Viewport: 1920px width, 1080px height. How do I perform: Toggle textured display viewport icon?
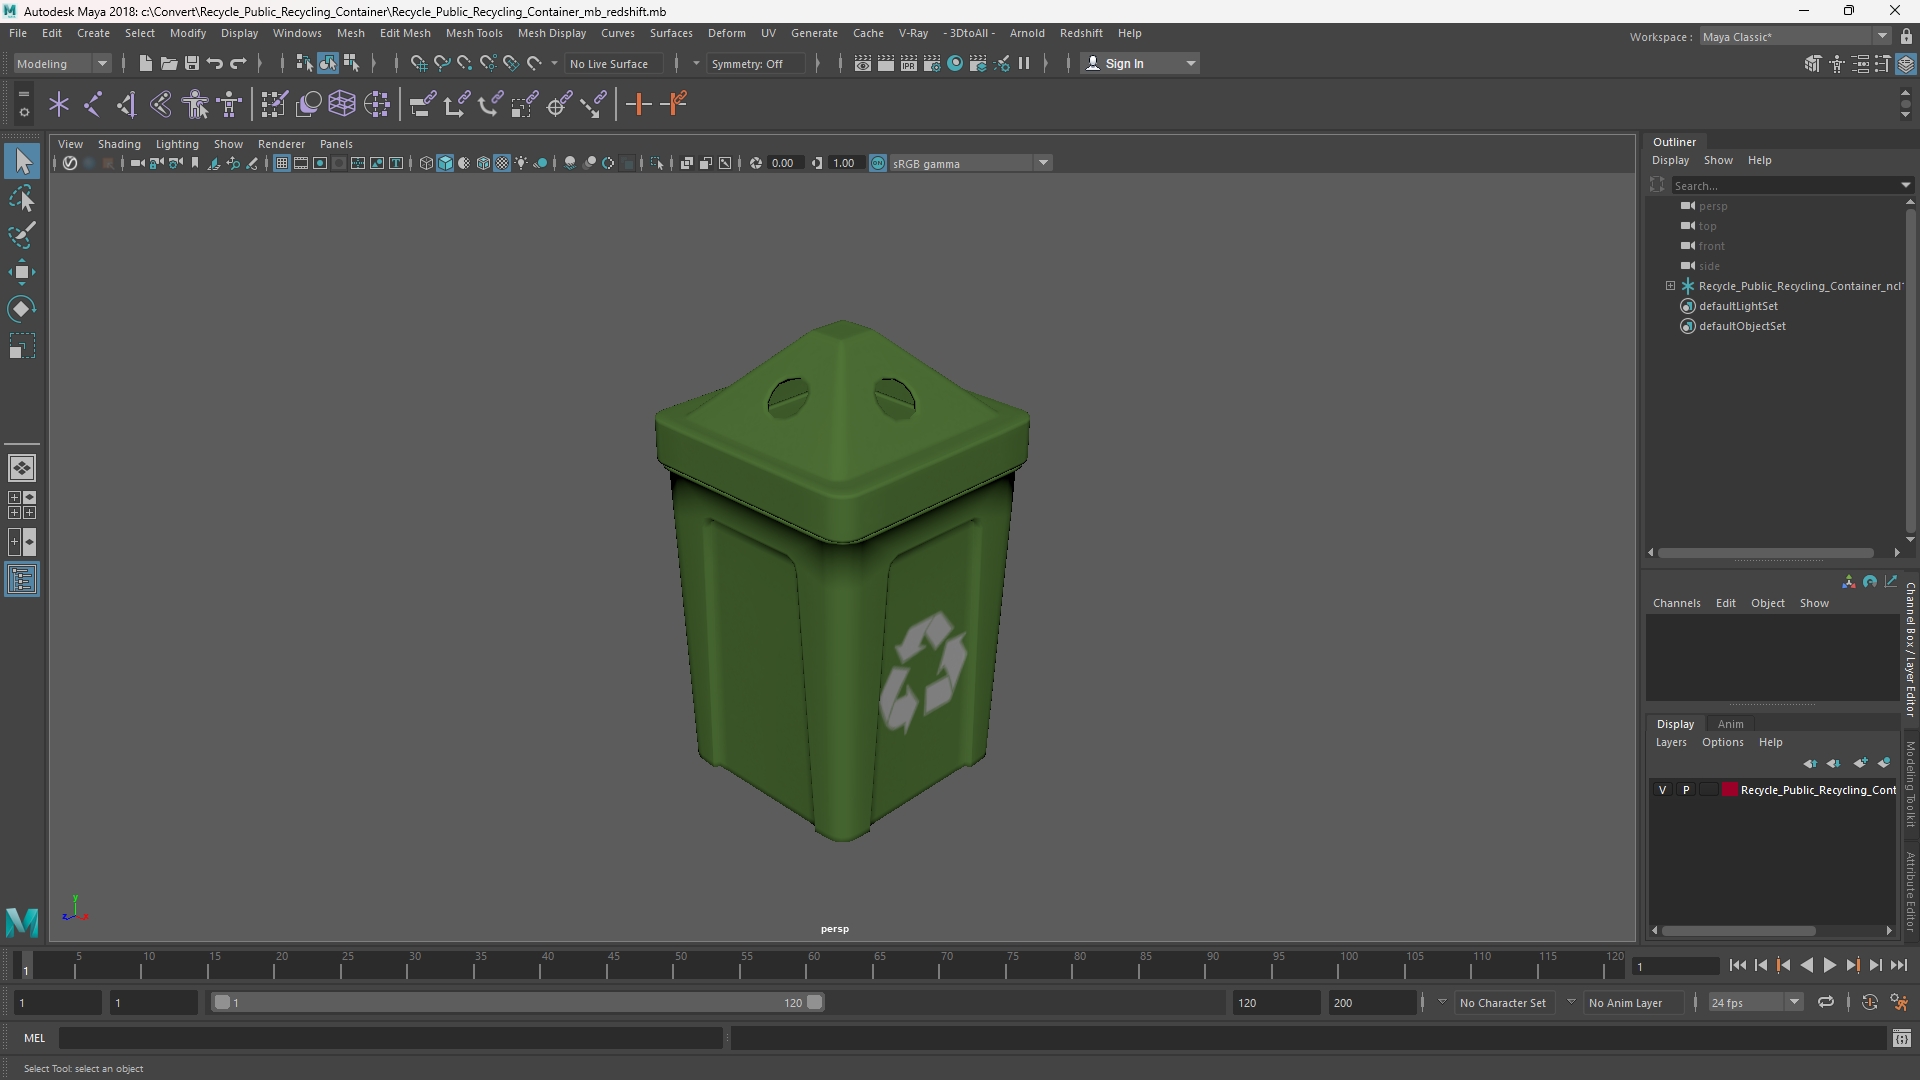502,163
